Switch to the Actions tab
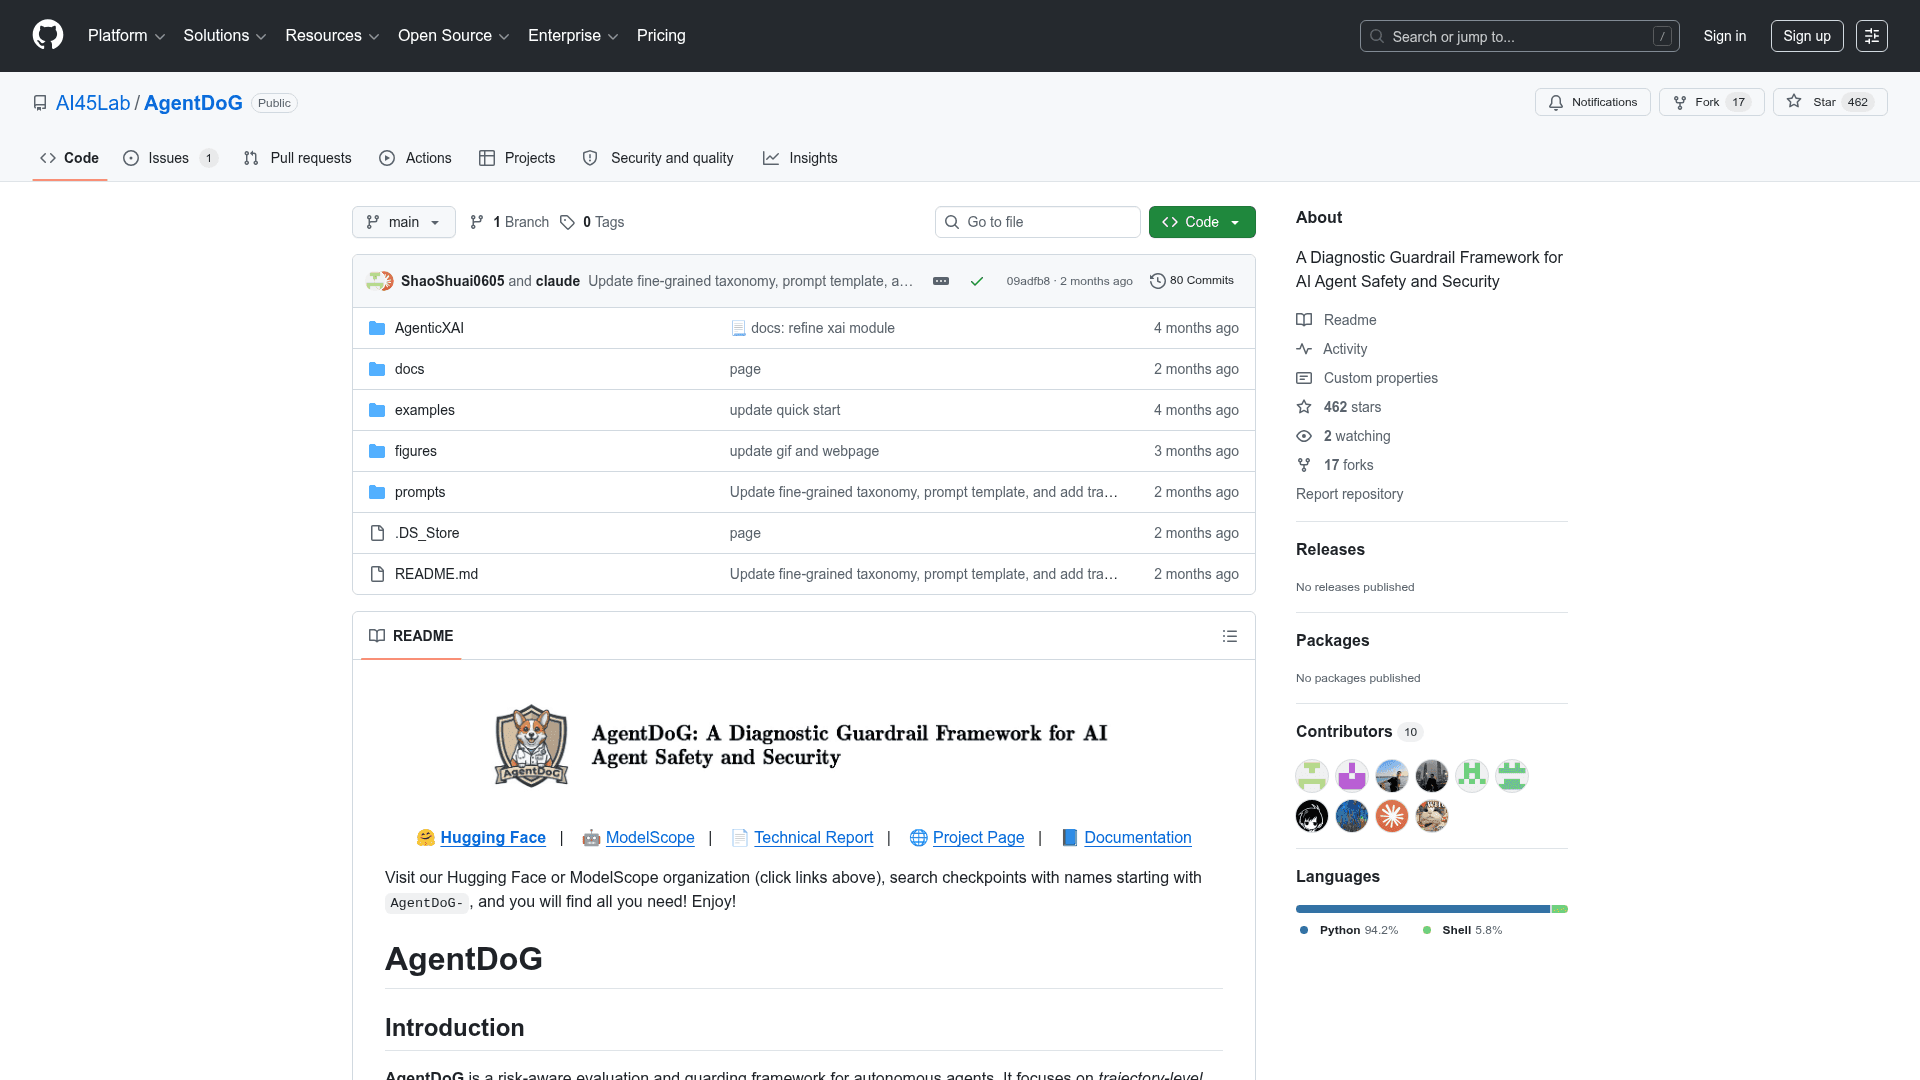Screen dimensions: 1920x1080 click(415, 158)
